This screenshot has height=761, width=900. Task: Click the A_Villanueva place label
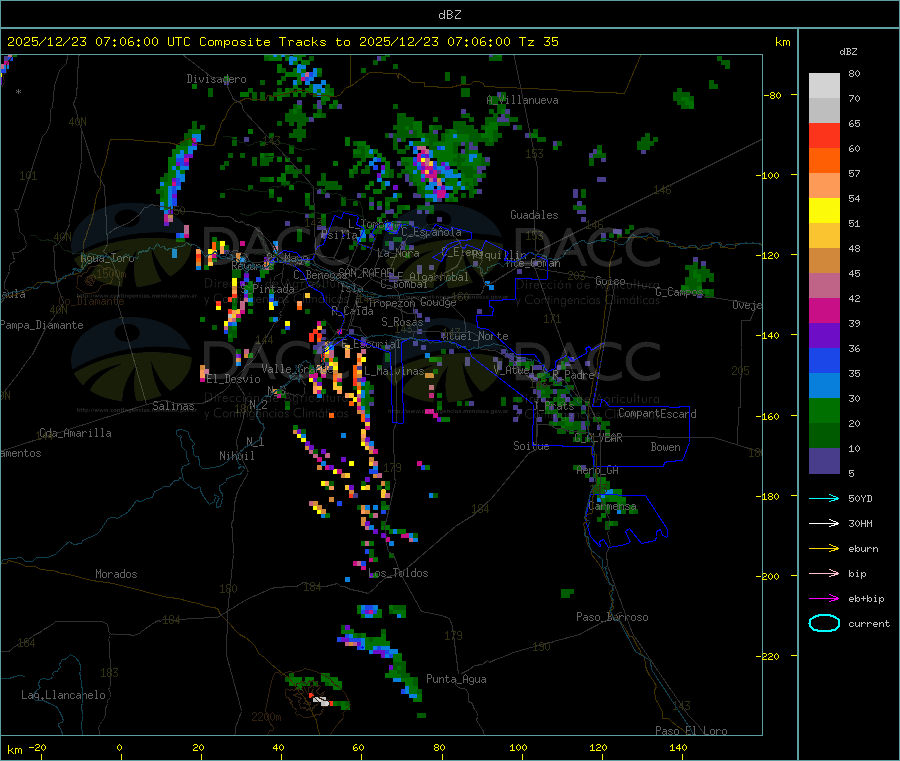522,100
